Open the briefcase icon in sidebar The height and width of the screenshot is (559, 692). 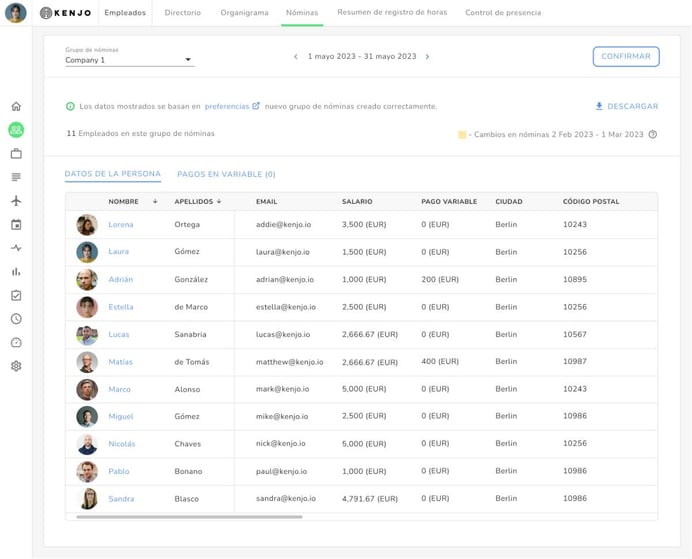tap(16, 154)
